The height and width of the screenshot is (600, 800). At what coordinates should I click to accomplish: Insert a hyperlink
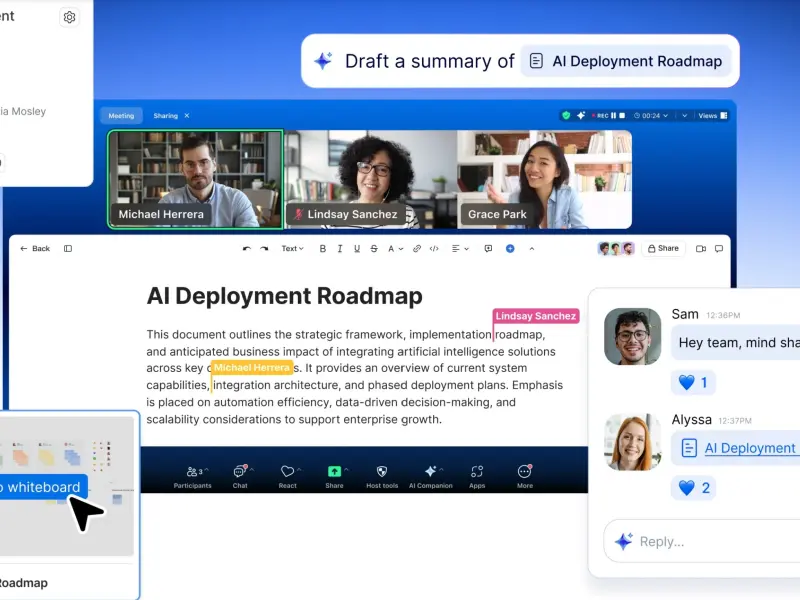coord(417,248)
